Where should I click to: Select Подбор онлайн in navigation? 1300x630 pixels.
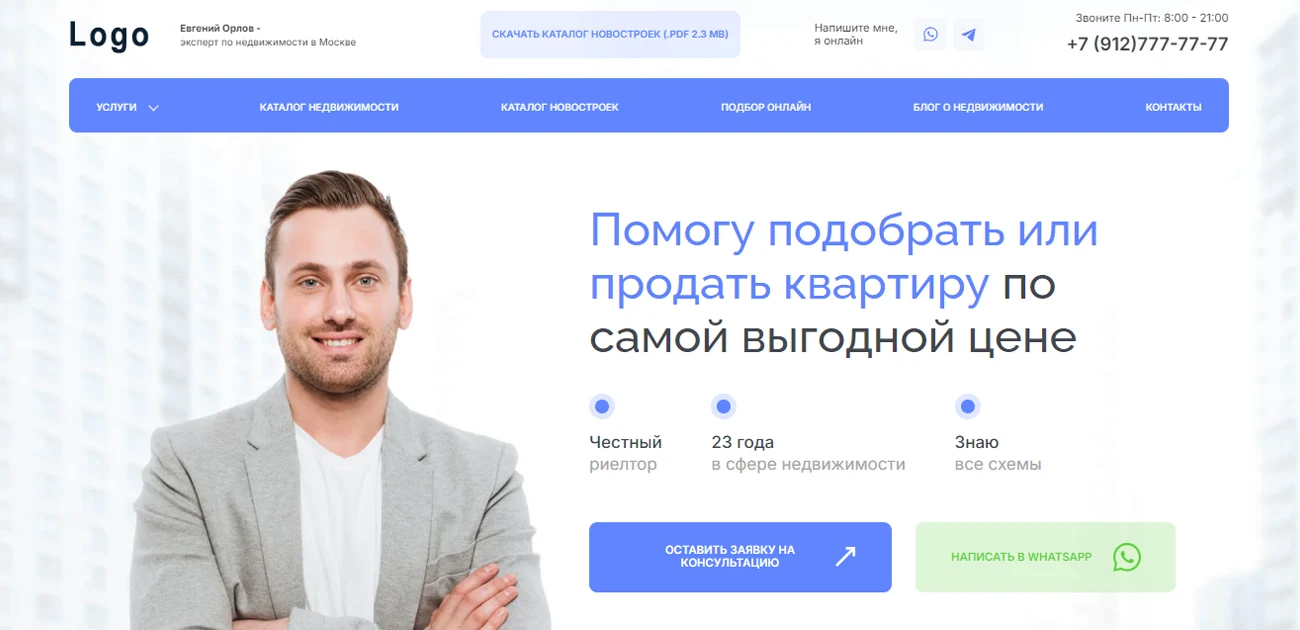click(766, 107)
